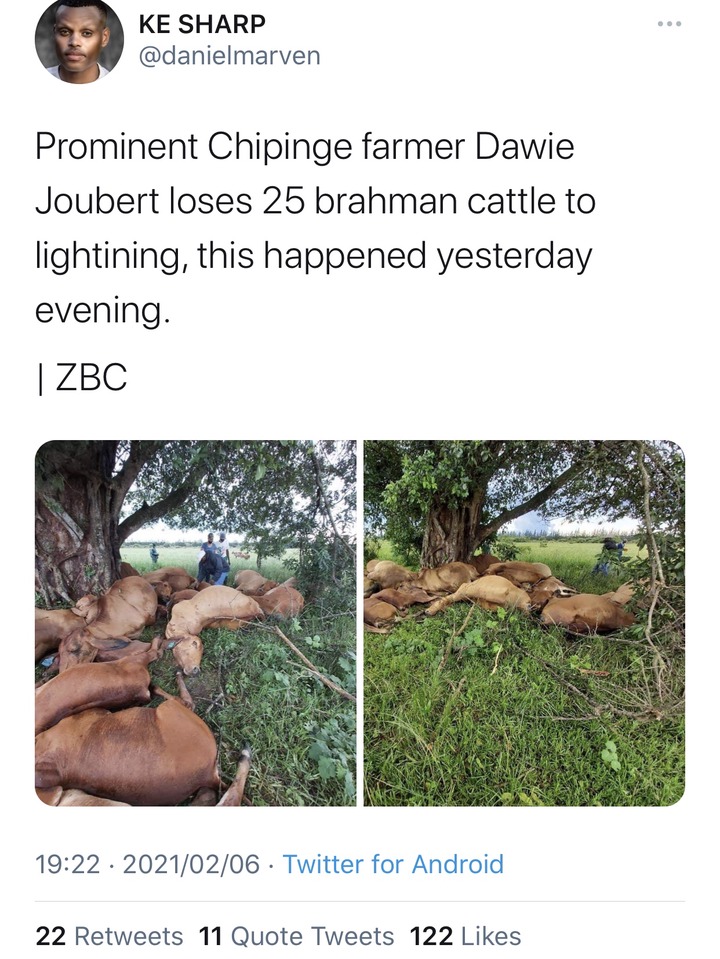This screenshot has height=959, width=720.
Task: Select the tweet text about Dawie Joubert
Action: click(x=315, y=228)
